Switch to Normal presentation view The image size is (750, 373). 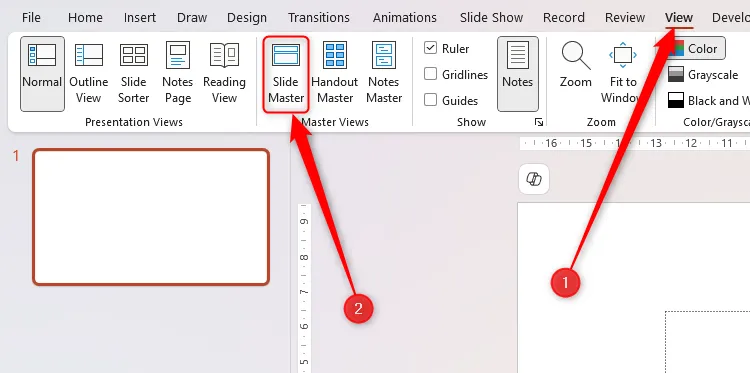coord(42,74)
